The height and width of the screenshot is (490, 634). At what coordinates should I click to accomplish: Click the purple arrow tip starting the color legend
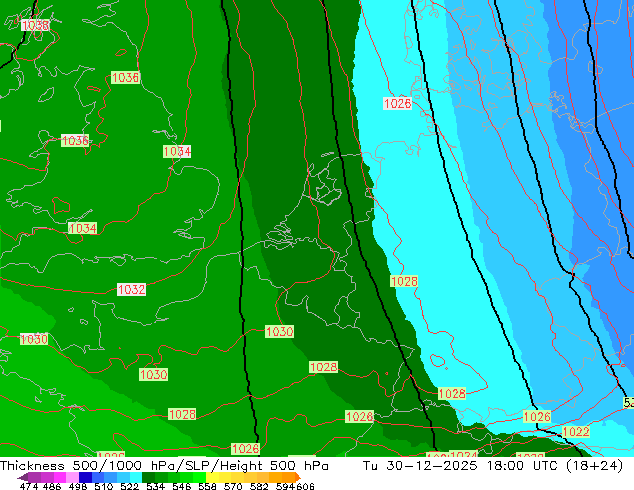[23, 477]
